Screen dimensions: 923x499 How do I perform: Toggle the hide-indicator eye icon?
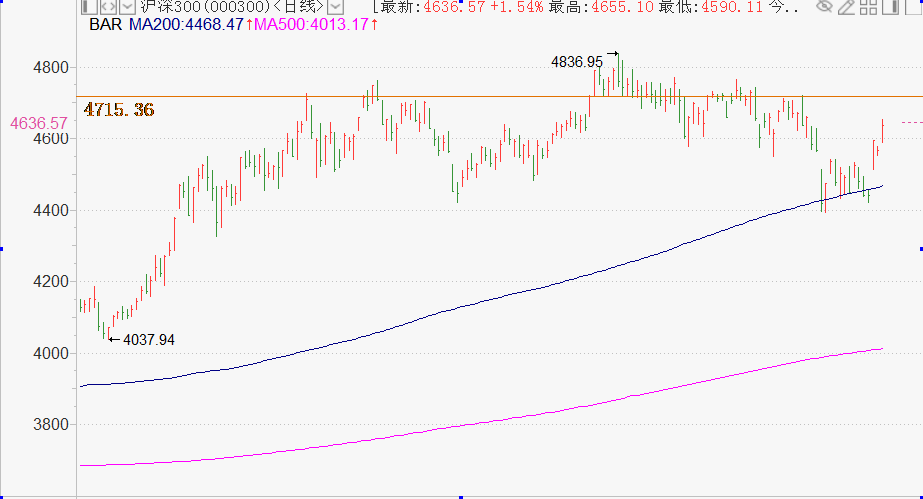[825, 6]
